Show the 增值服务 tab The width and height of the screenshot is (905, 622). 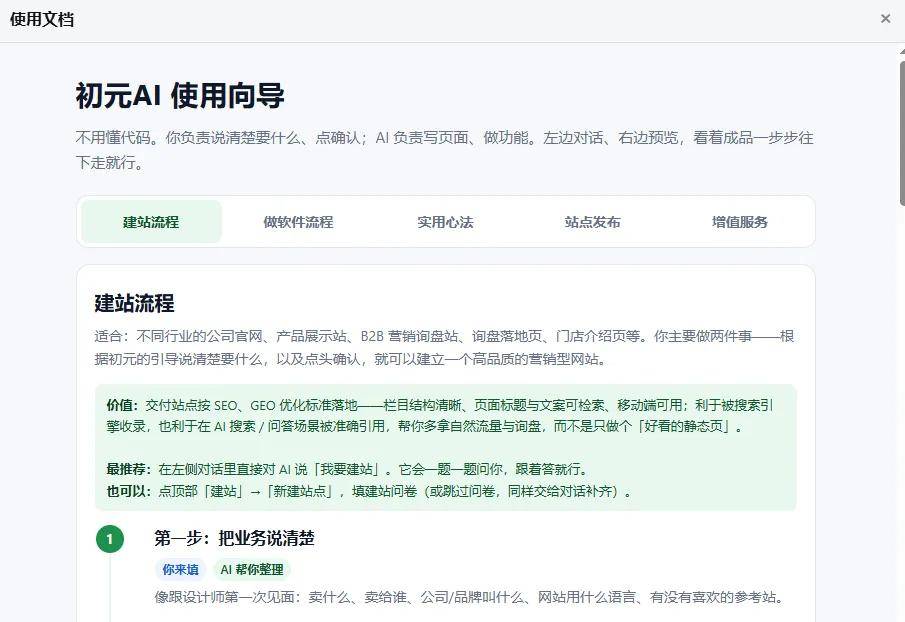click(740, 222)
